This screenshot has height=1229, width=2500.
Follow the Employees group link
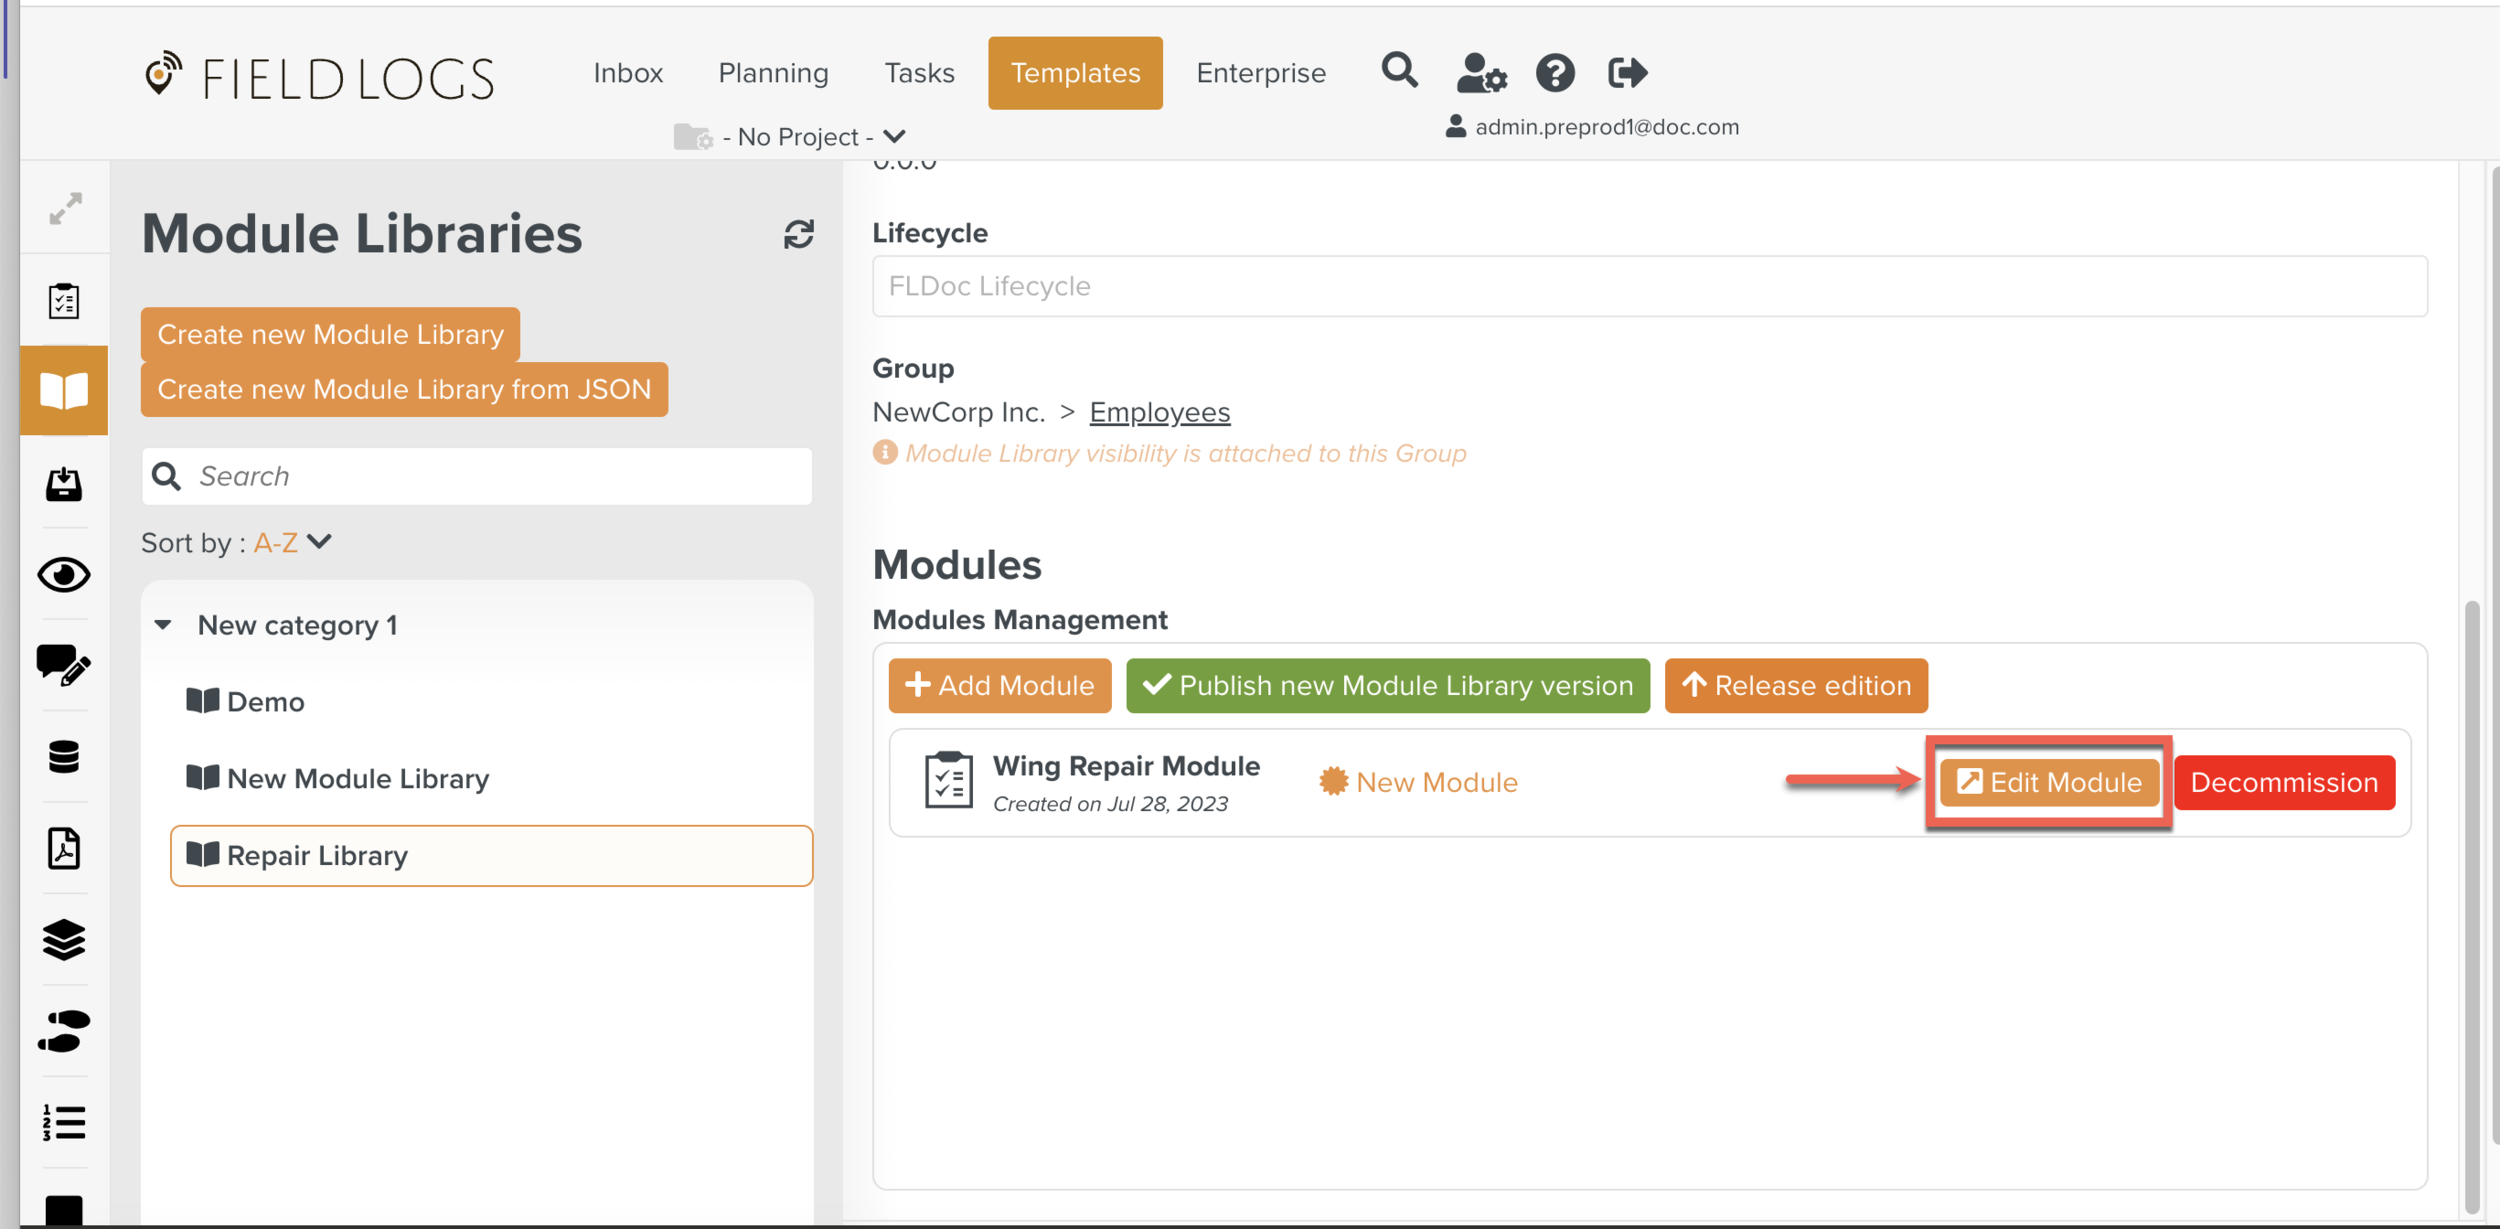click(x=1159, y=412)
